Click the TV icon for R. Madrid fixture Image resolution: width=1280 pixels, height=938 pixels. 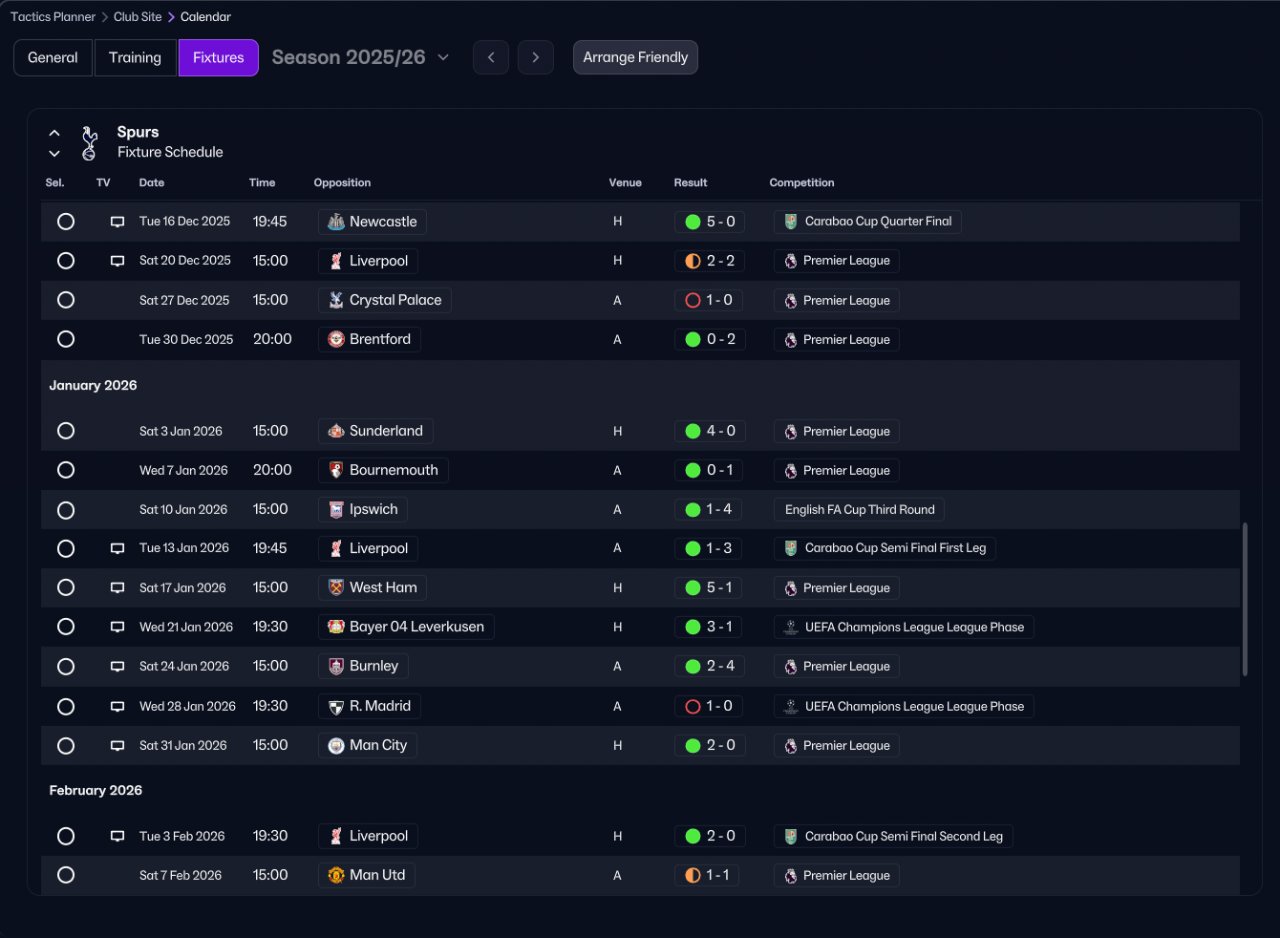tap(117, 706)
